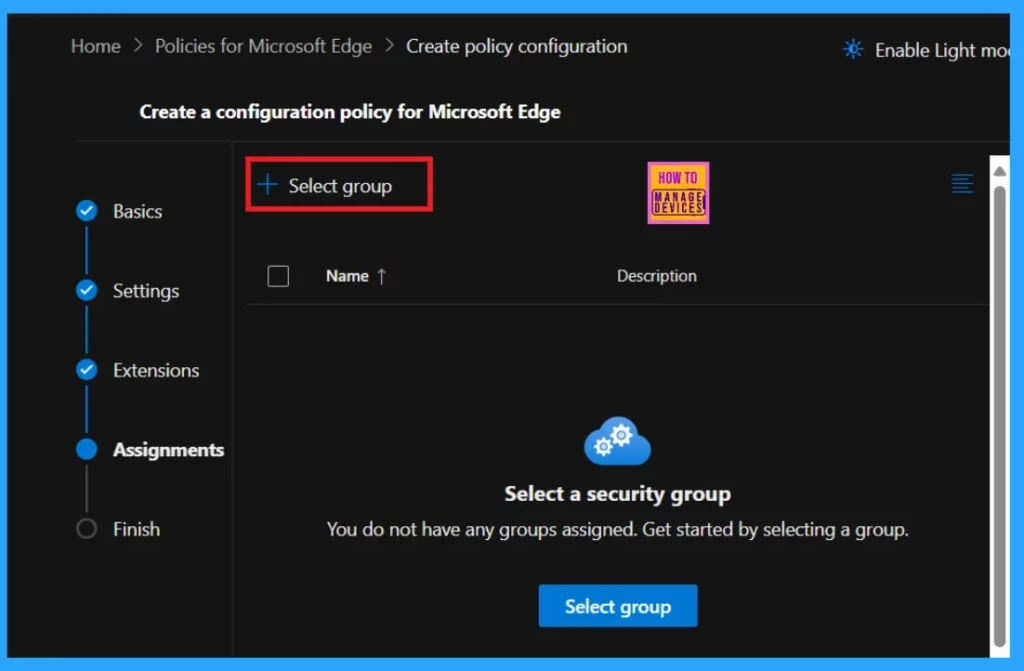Image resolution: width=1024 pixels, height=671 pixels.
Task: Jump to the Finish step
Action: click(136, 529)
